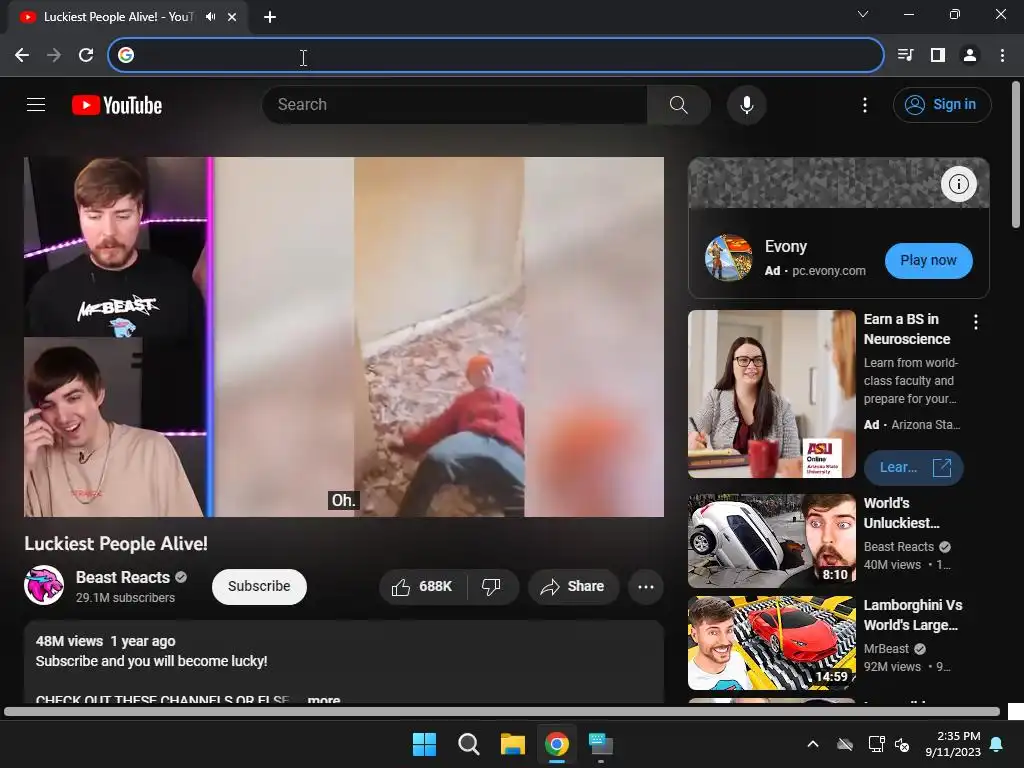Open the Evony ad avatar
Screen dimensions: 1024x768
tap(729, 258)
